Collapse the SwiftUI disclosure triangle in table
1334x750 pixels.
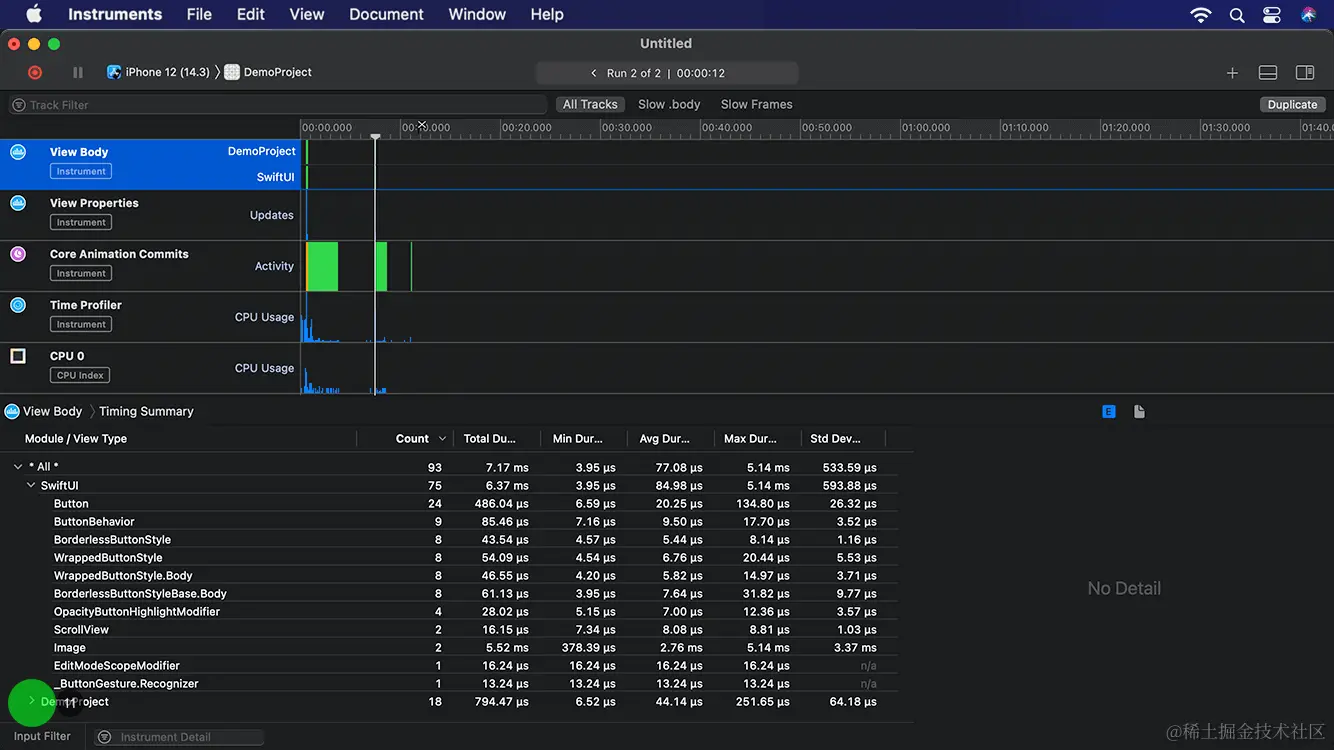pyautogui.click(x=31, y=485)
